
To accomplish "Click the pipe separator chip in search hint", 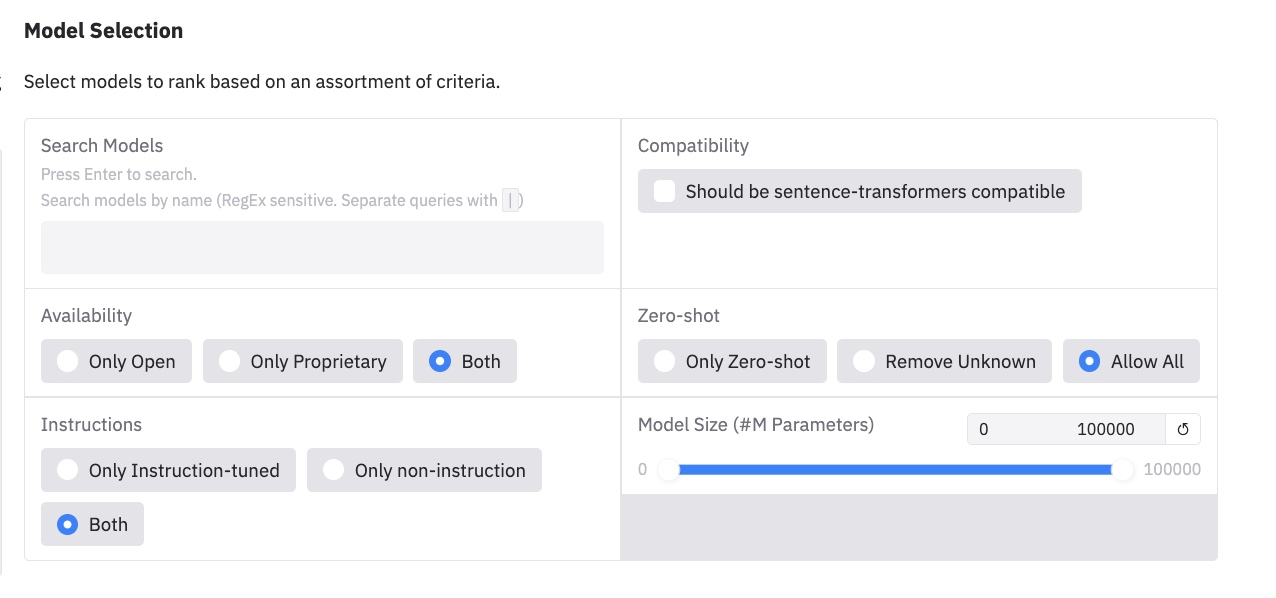I will point(511,200).
